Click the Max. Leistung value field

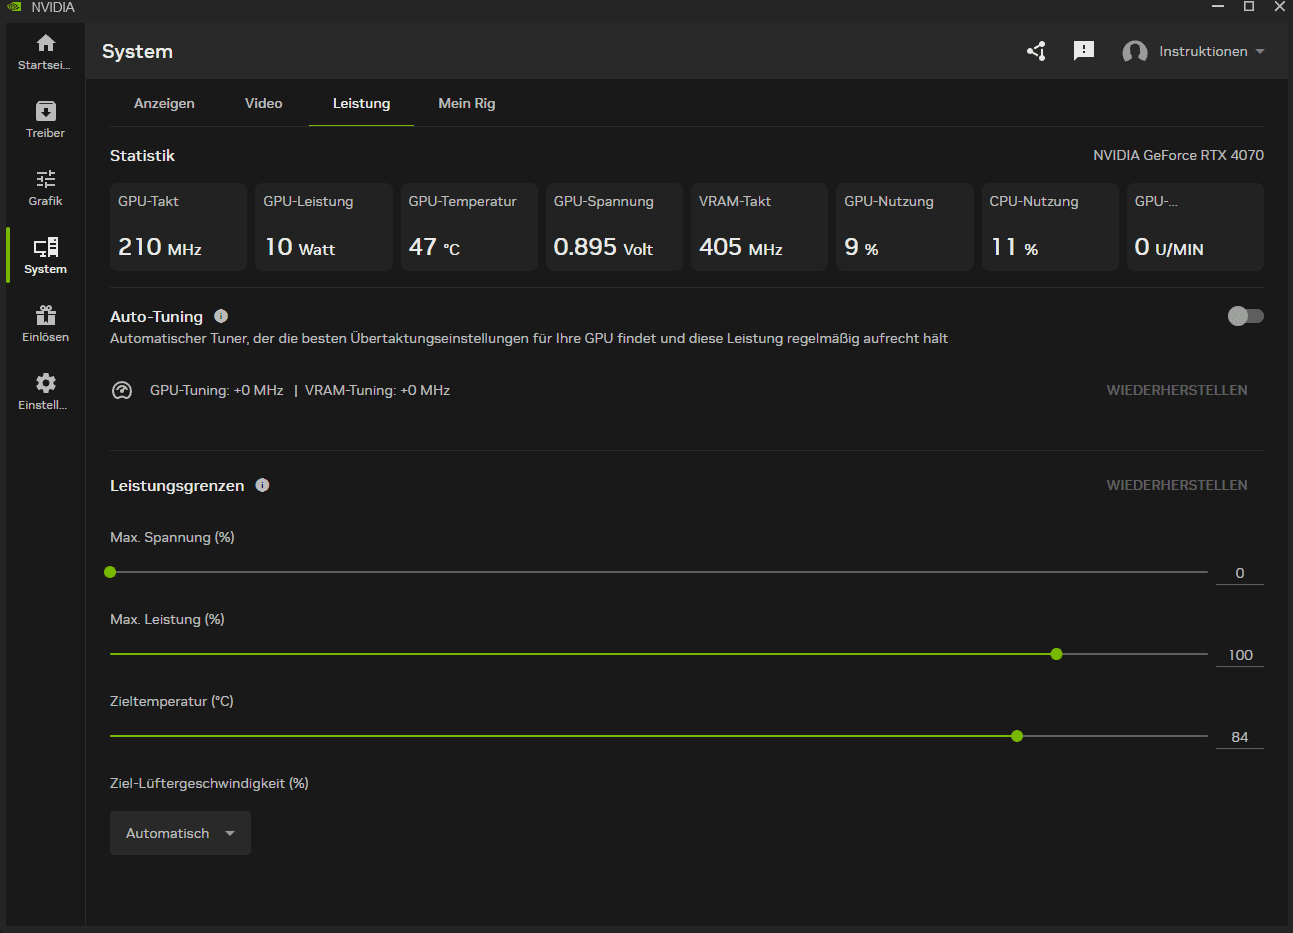pos(1240,655)
